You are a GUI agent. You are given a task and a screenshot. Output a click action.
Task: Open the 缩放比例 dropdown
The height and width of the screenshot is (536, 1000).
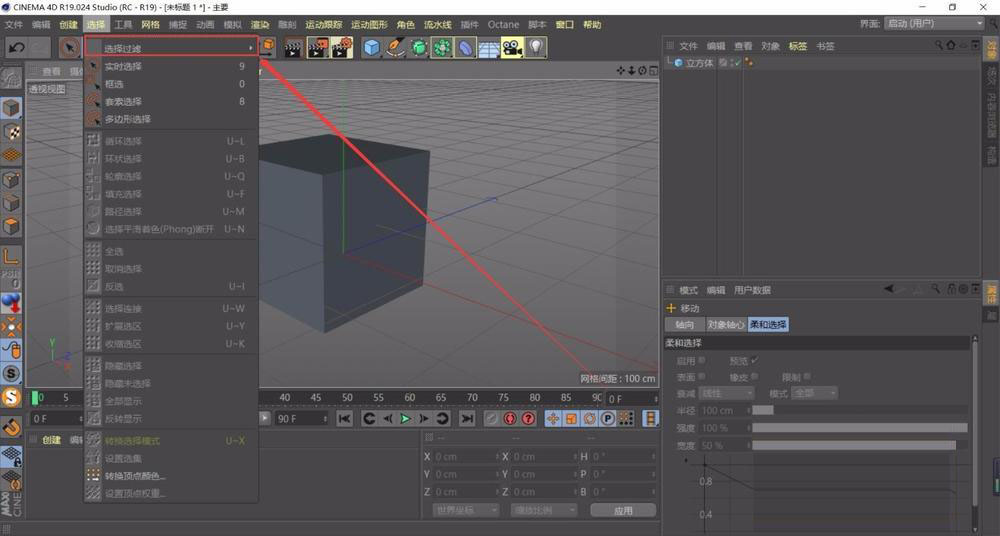tap(544, 510)
